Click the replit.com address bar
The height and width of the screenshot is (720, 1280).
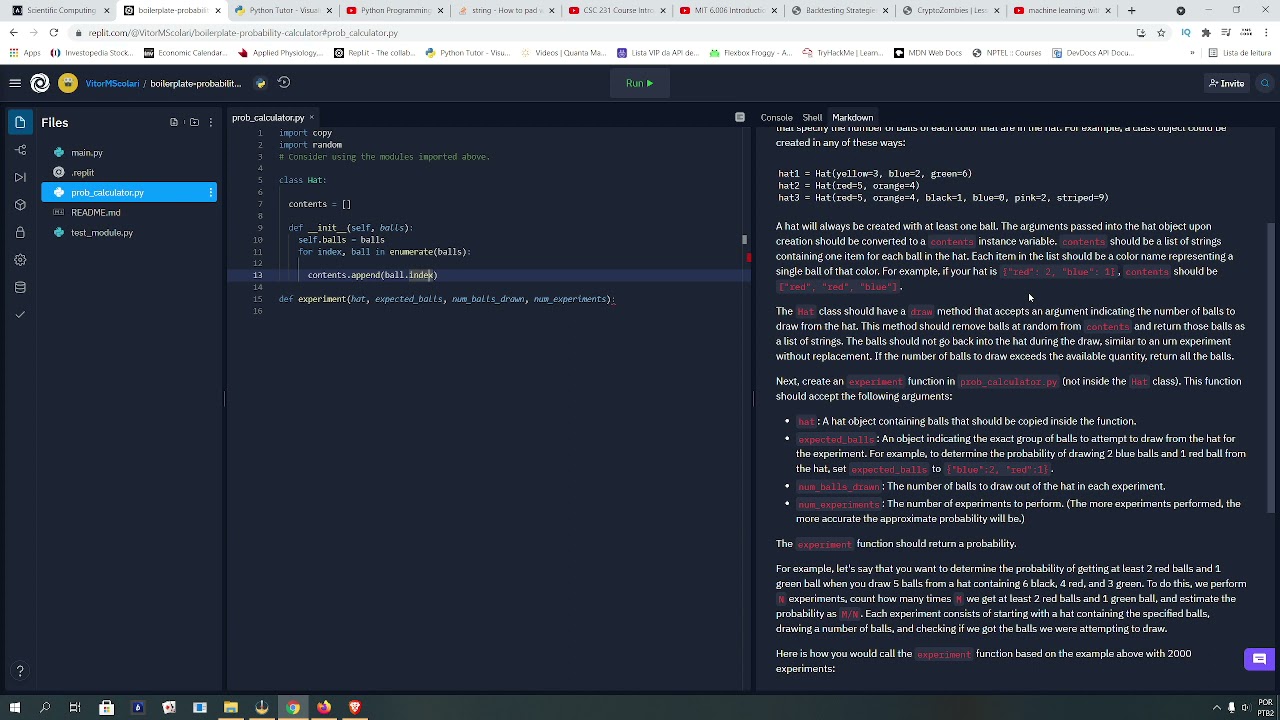(600, 32)
